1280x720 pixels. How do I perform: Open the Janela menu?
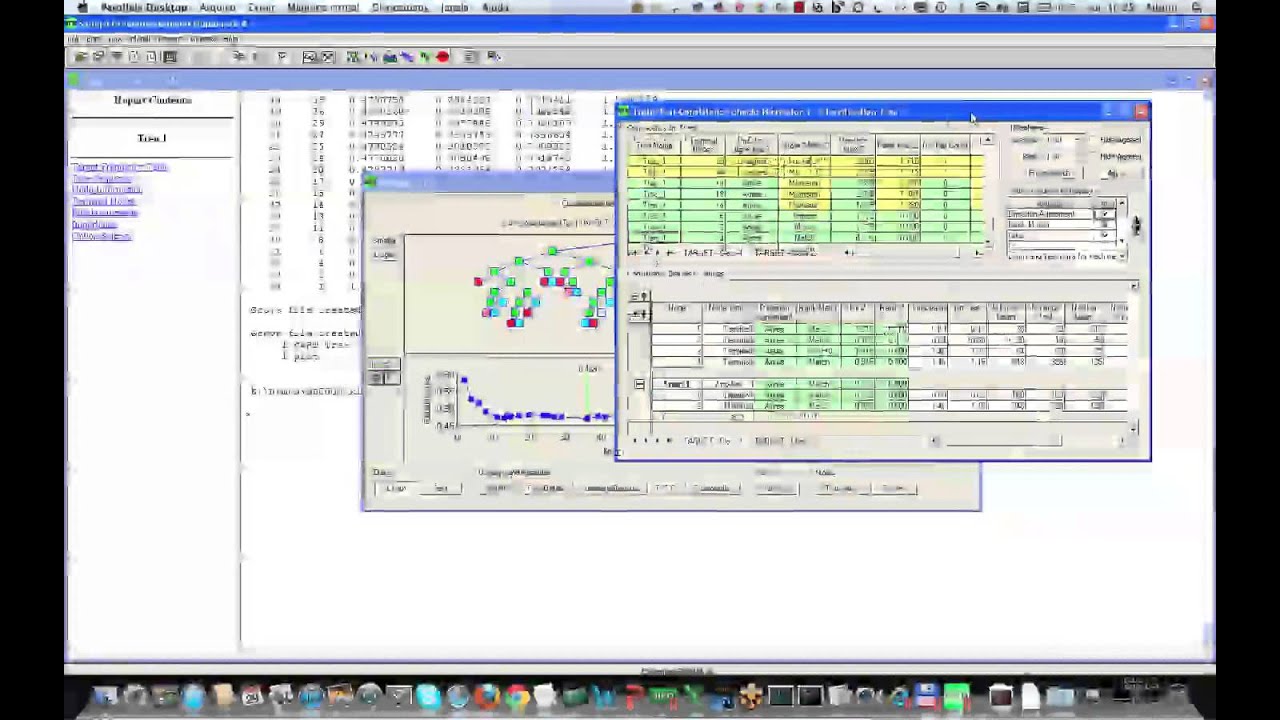tap(455, 7)
